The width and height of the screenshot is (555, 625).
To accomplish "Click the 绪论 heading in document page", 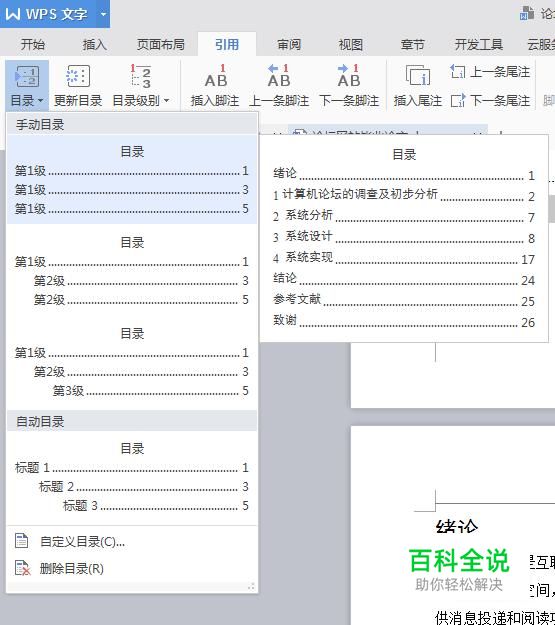I will click(457, 526).
